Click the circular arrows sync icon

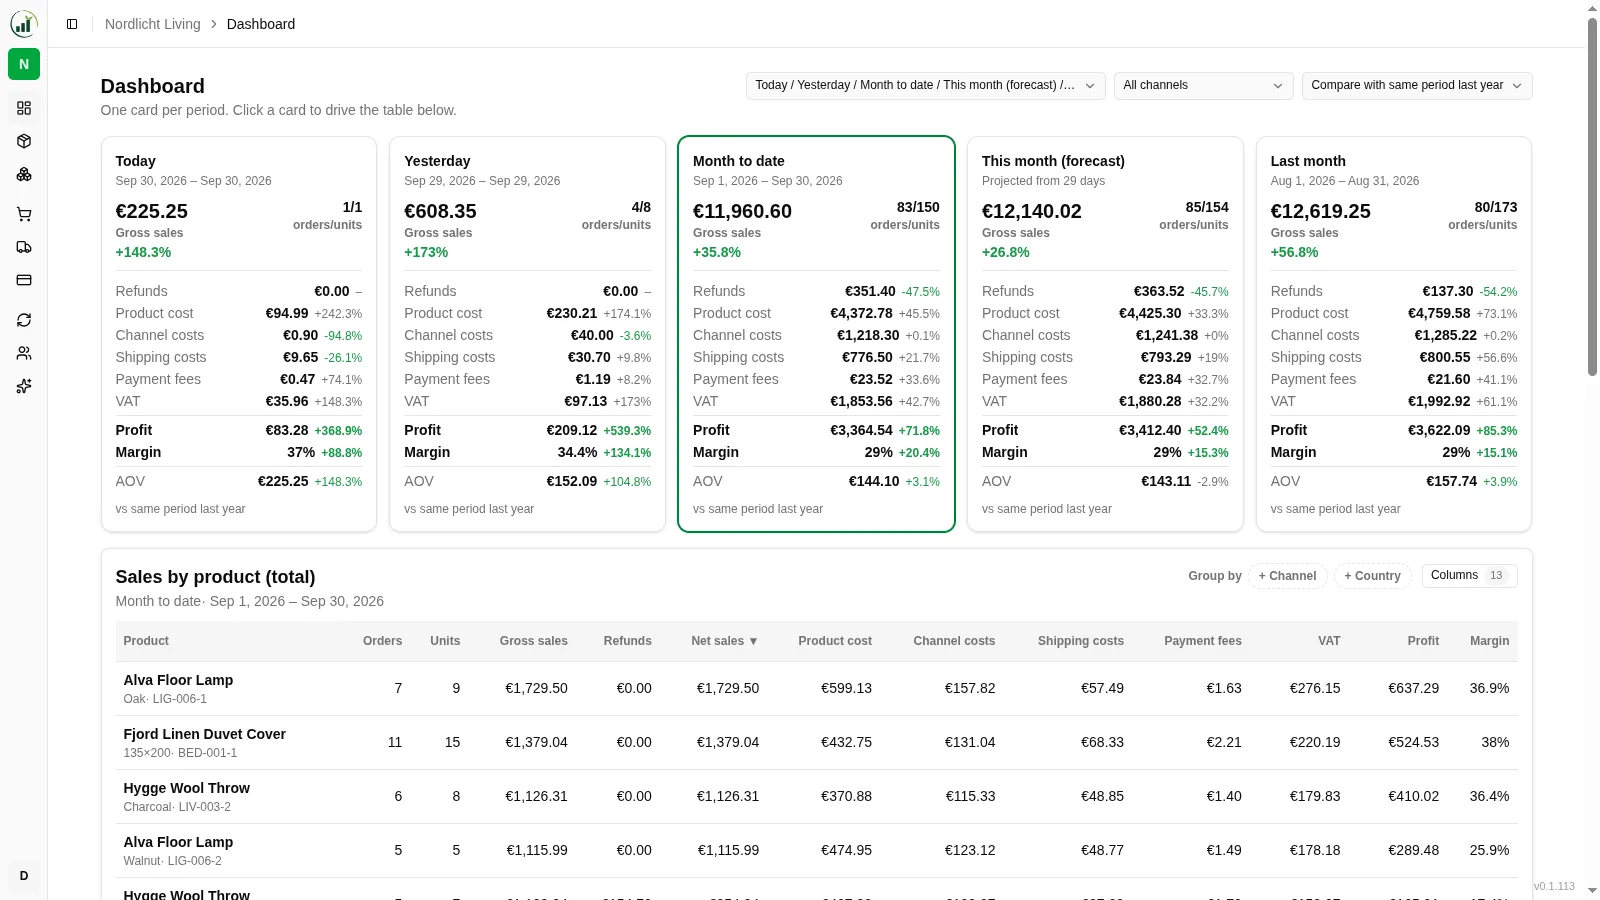click(x=24, y=320)
